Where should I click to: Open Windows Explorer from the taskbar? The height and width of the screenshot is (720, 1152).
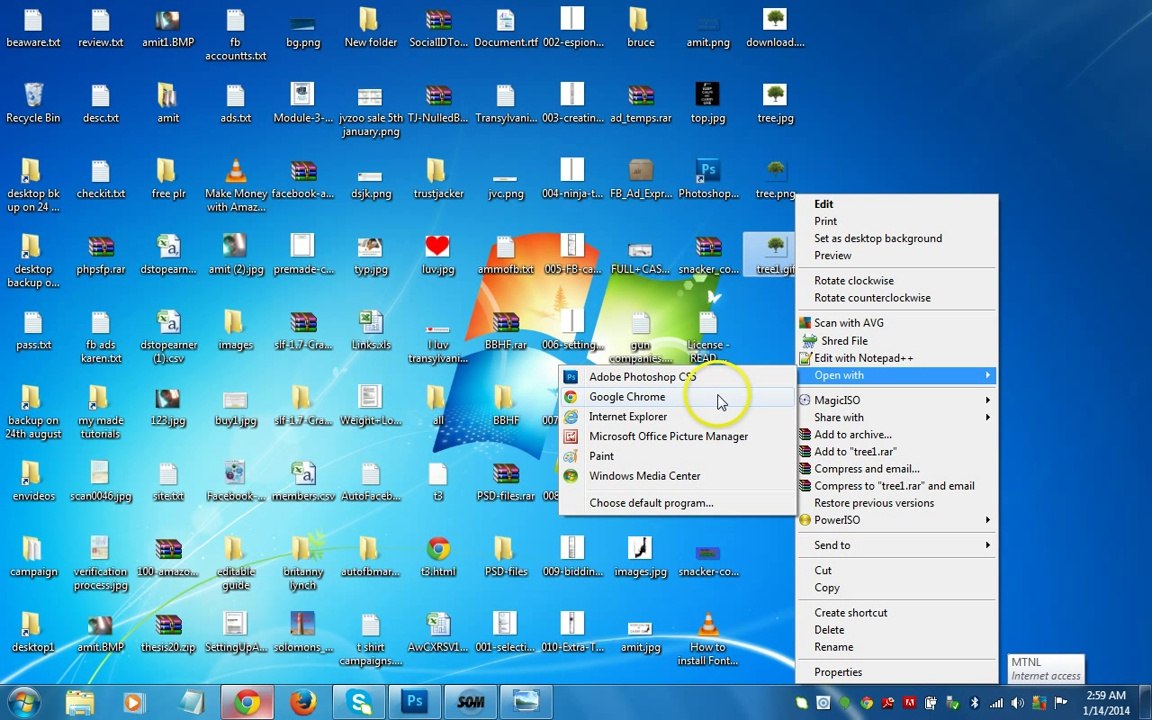[80, 702]
